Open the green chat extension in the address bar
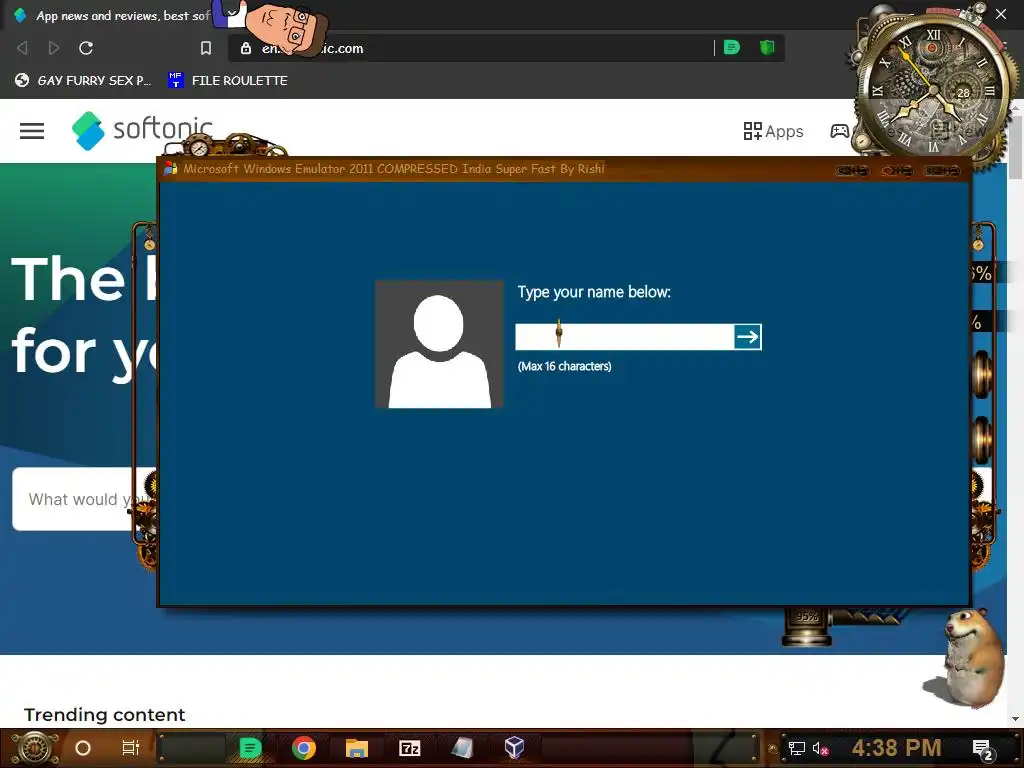1024x768 pixels. [x=732, y=47]
